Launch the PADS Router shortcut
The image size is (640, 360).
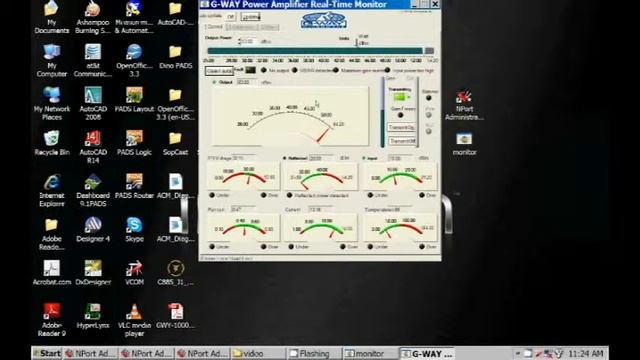[x=134, y=187]
